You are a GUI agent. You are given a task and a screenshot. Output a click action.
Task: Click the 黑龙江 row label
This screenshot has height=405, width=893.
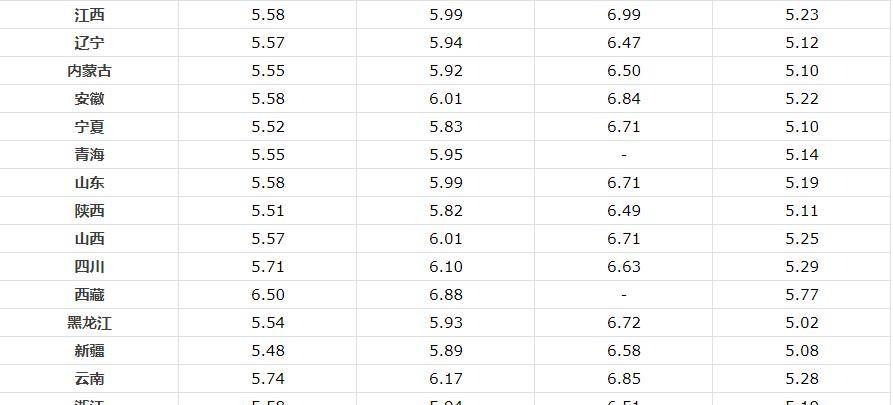pos(89,323)
